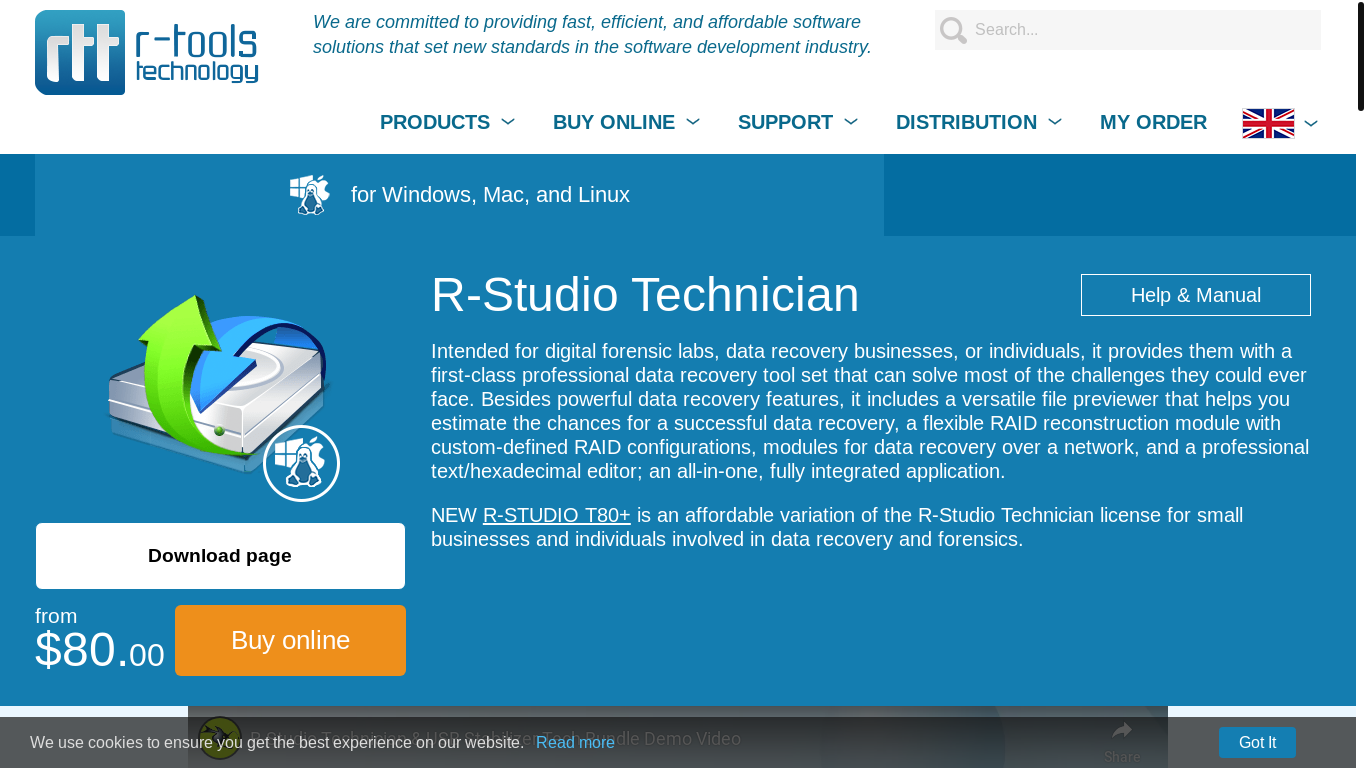Expand the Distribution menu chevron

pos(1055,122)
